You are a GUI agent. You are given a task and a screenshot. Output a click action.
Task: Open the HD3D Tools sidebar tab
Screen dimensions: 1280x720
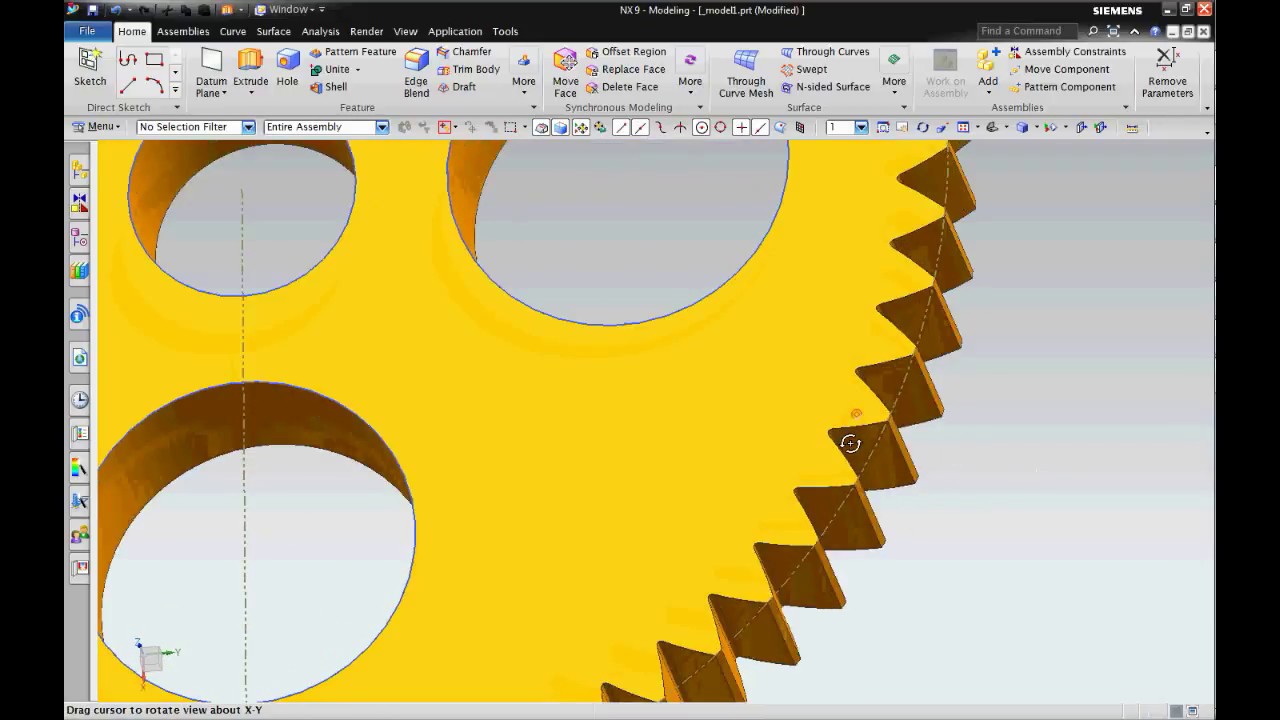(x=79, y=316)
